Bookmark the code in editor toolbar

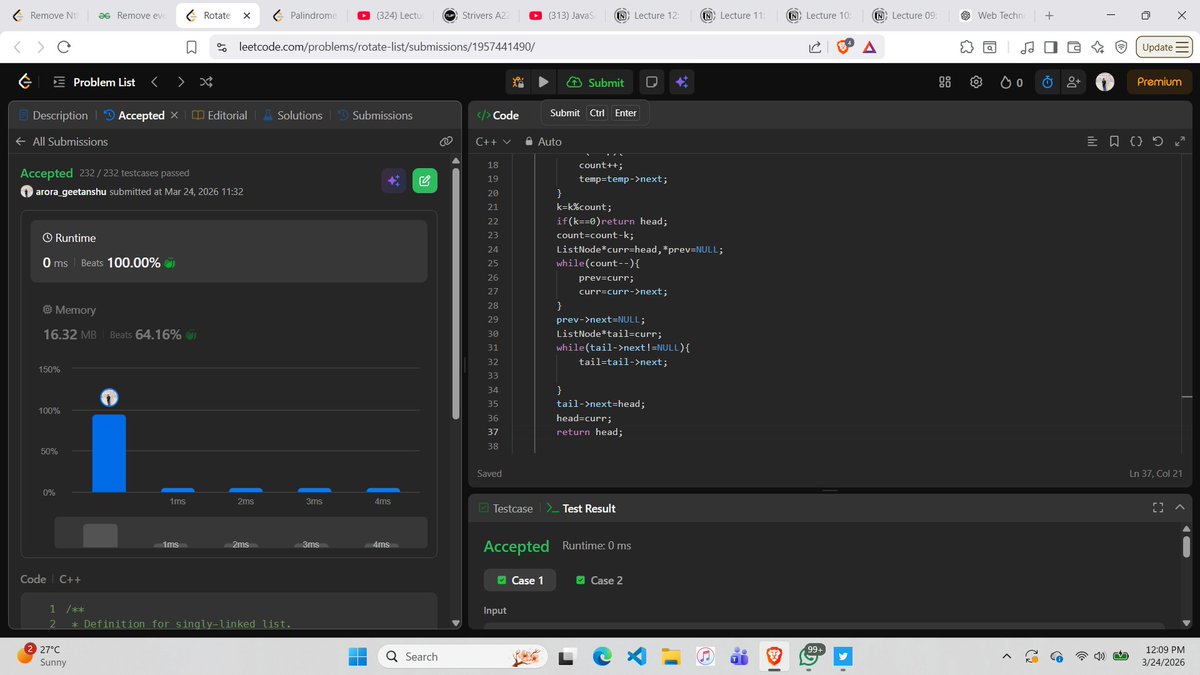(x=1114, y=142)
